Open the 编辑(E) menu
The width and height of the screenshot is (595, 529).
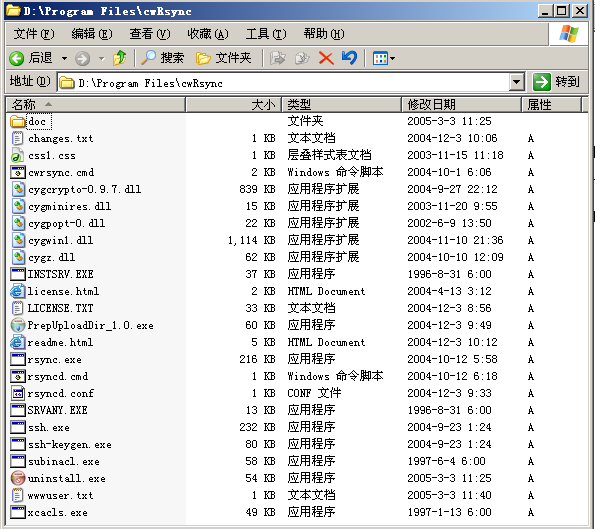(92, 34)
